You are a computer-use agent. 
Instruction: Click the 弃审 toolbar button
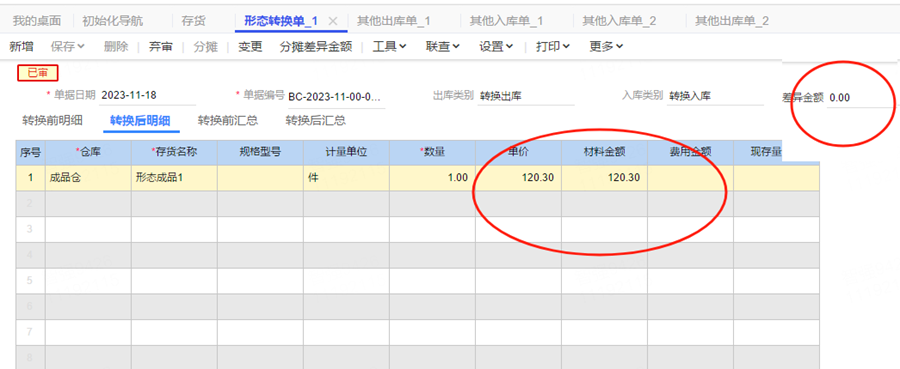click(x=161, y=47)
